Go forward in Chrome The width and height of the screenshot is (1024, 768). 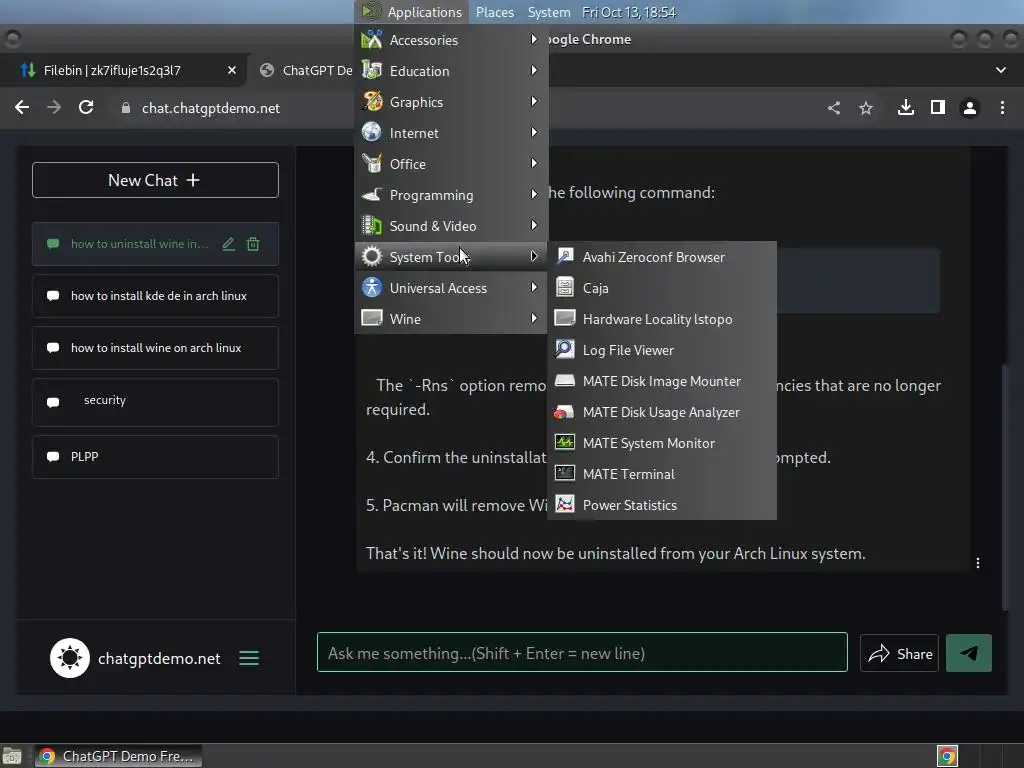point(54,108)
